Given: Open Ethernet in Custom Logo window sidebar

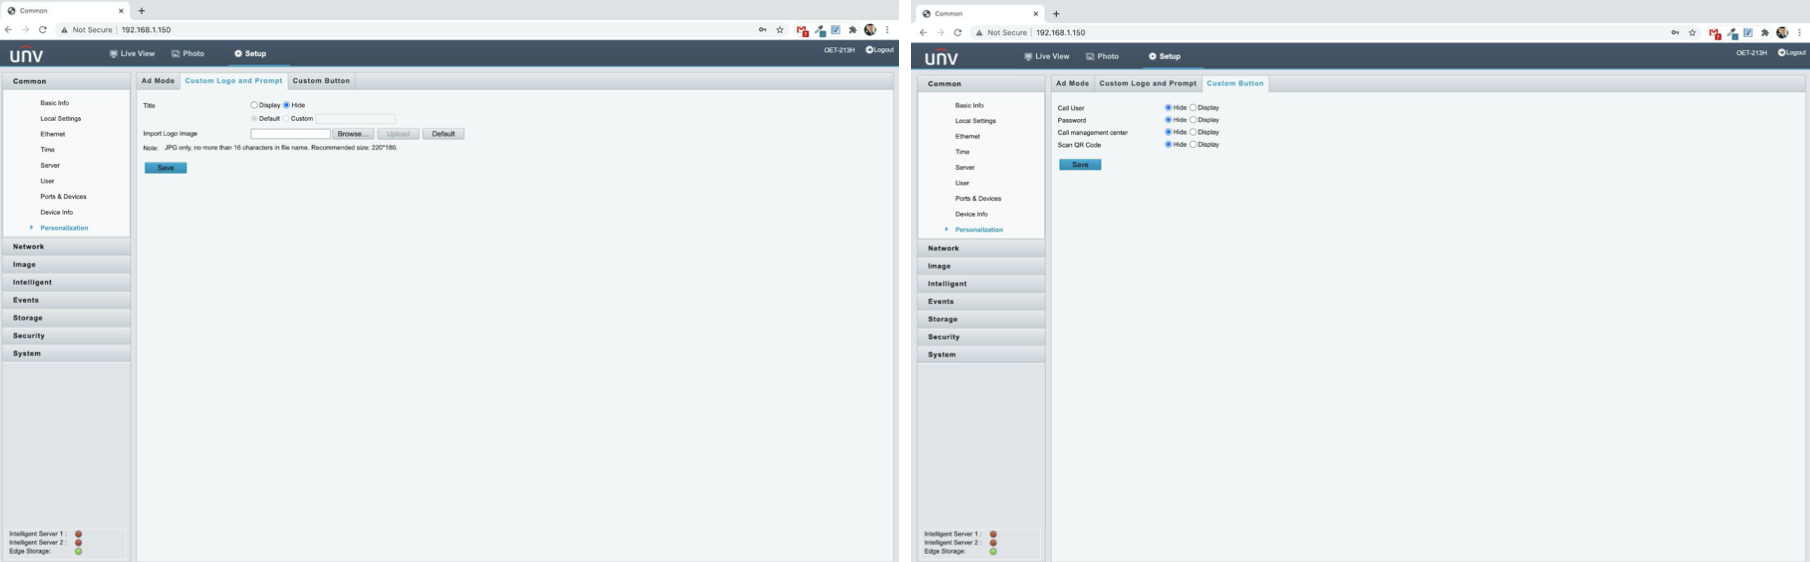Looking at the screenshot, I should point(53,134).
